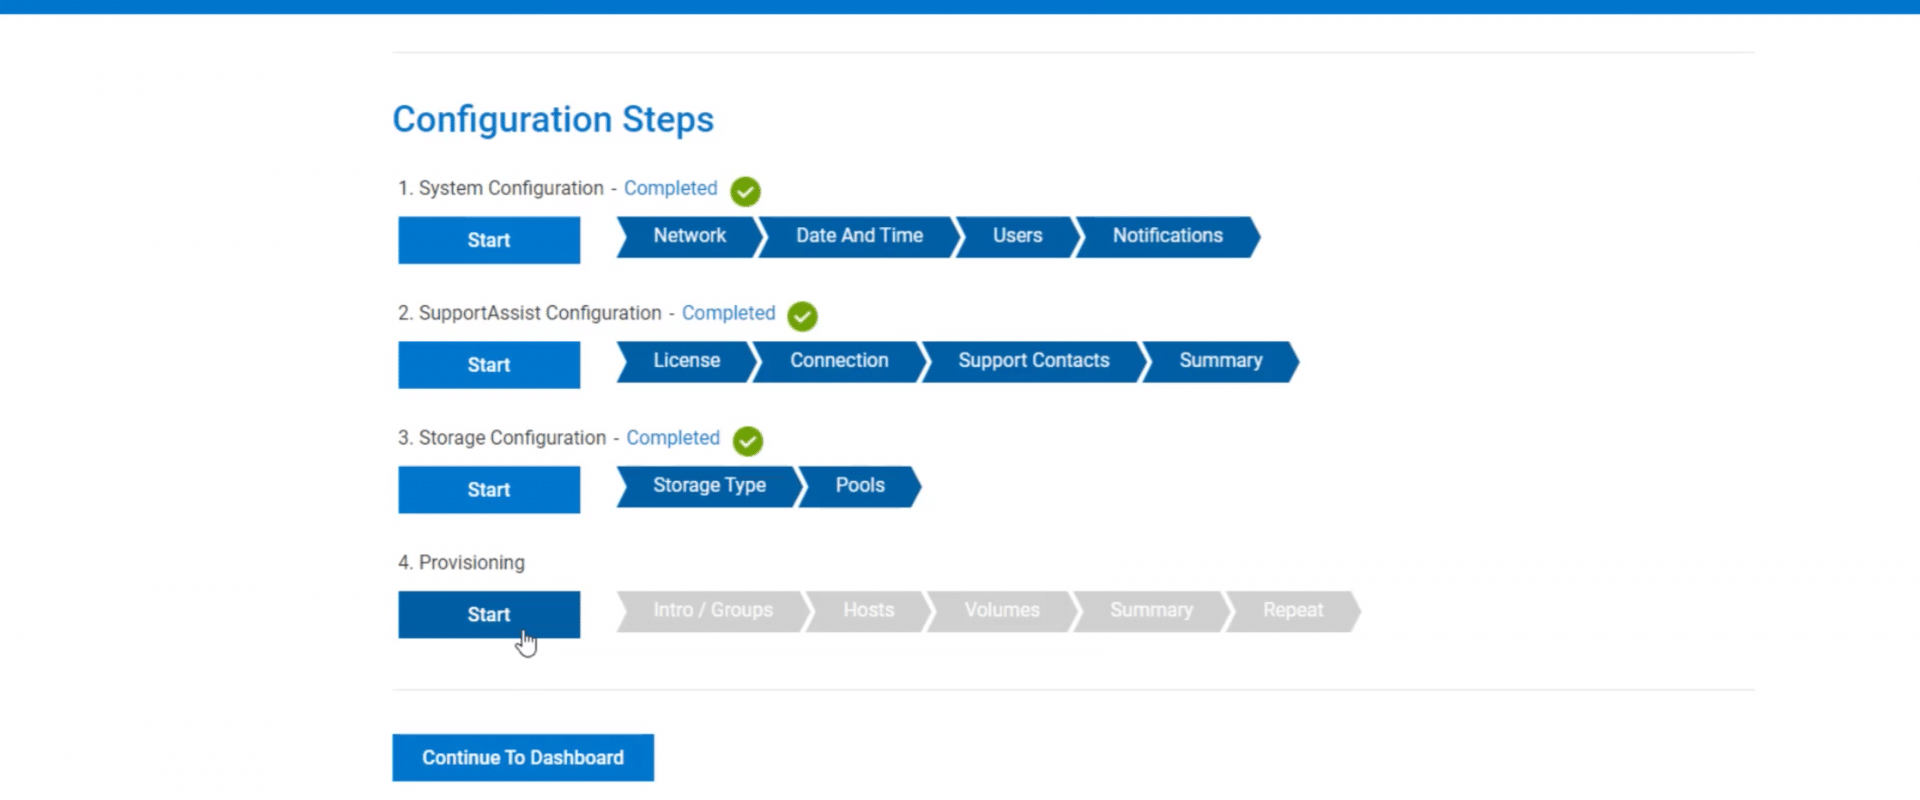This screenshot has width=1920, height=800.
Task: Click the grayed Volumes step
Action: coord(1002,611)
